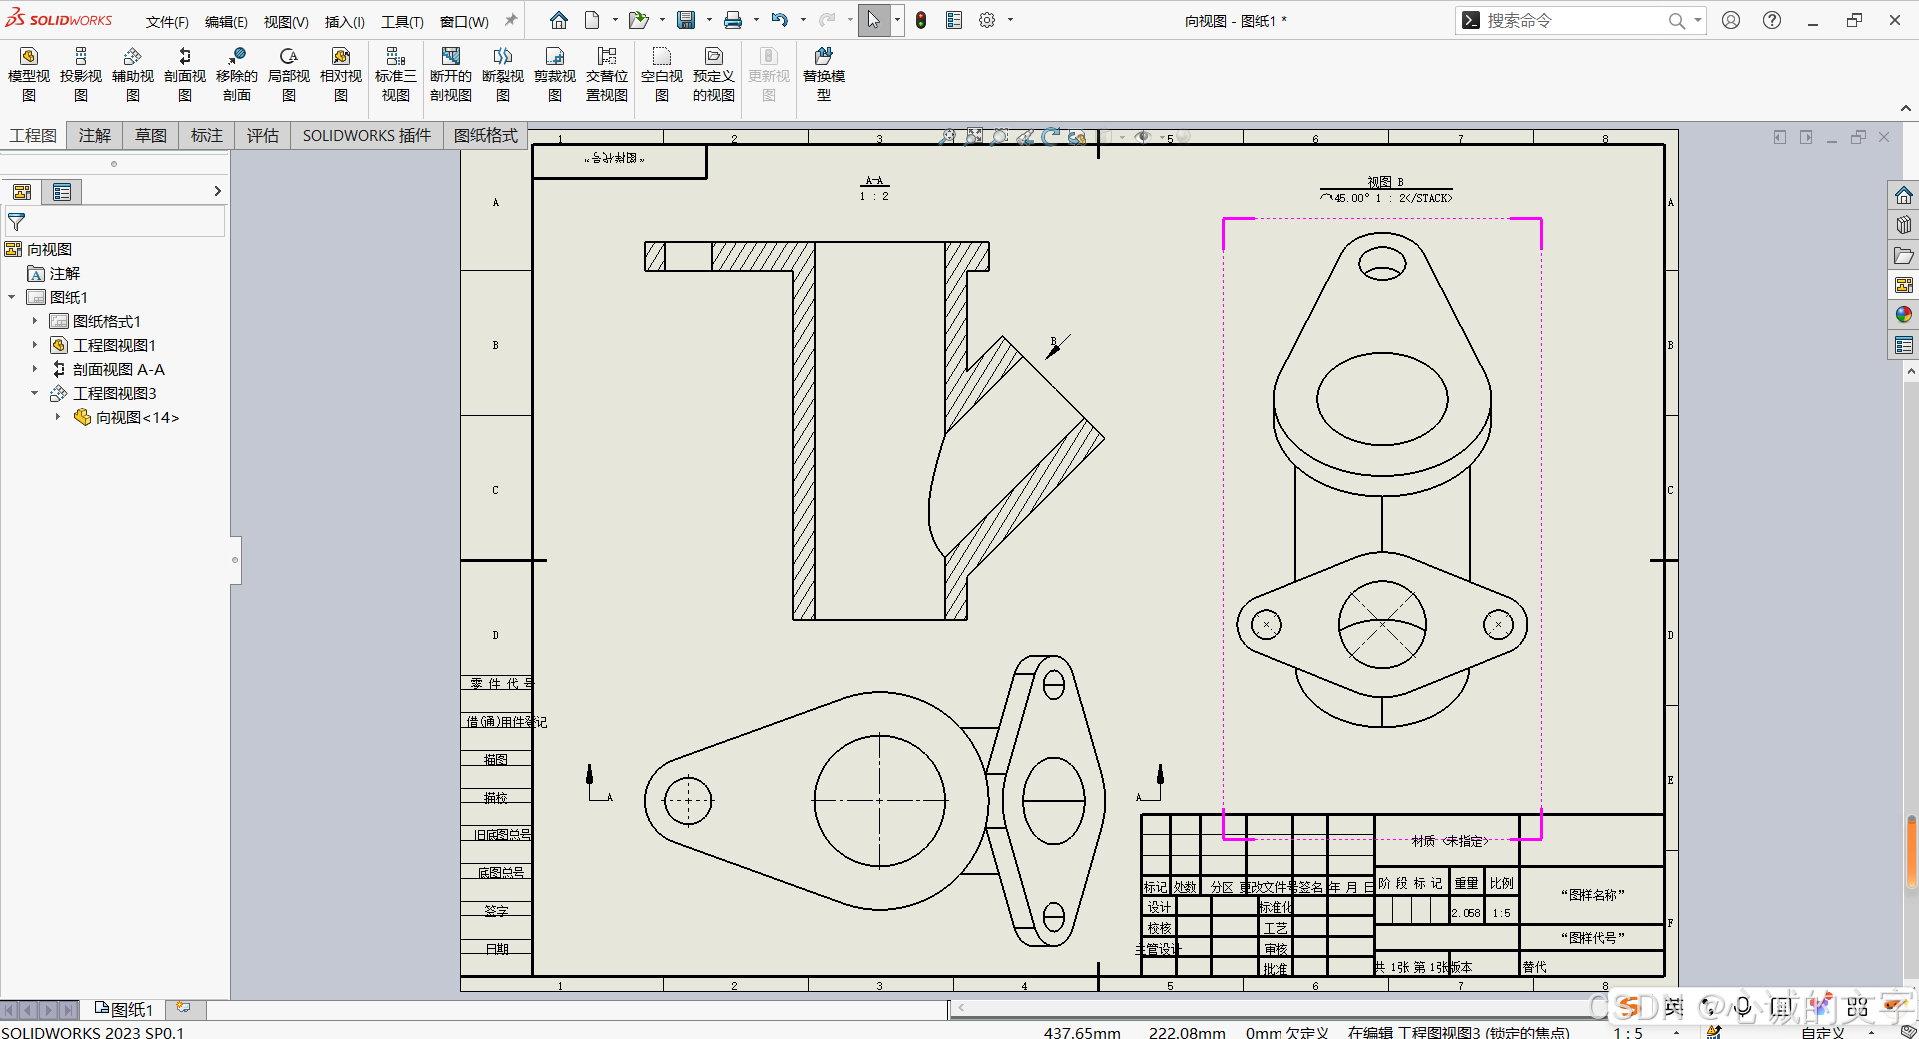The image size is (1919, 1039).
Task: Select the Projected View (投影视图) tool
Action: coord(81,75)
